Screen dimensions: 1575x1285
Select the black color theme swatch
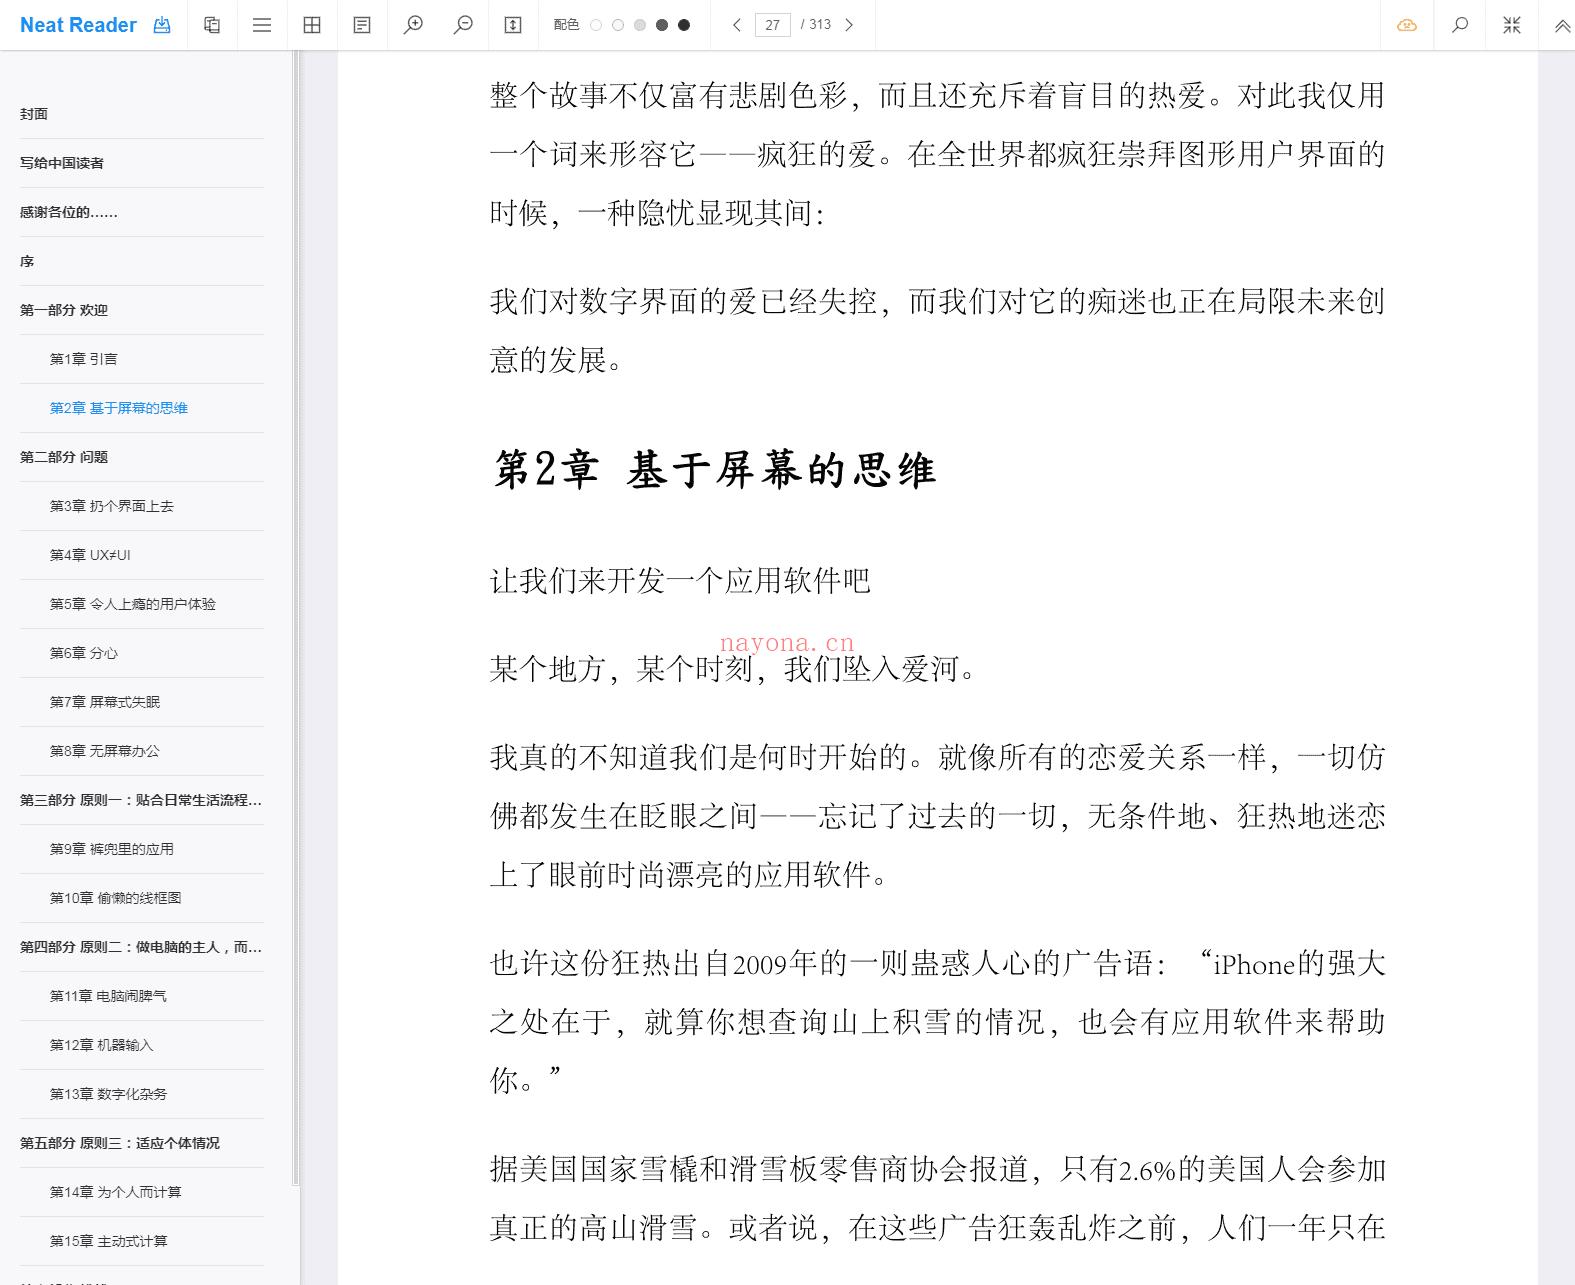[684, 25]
